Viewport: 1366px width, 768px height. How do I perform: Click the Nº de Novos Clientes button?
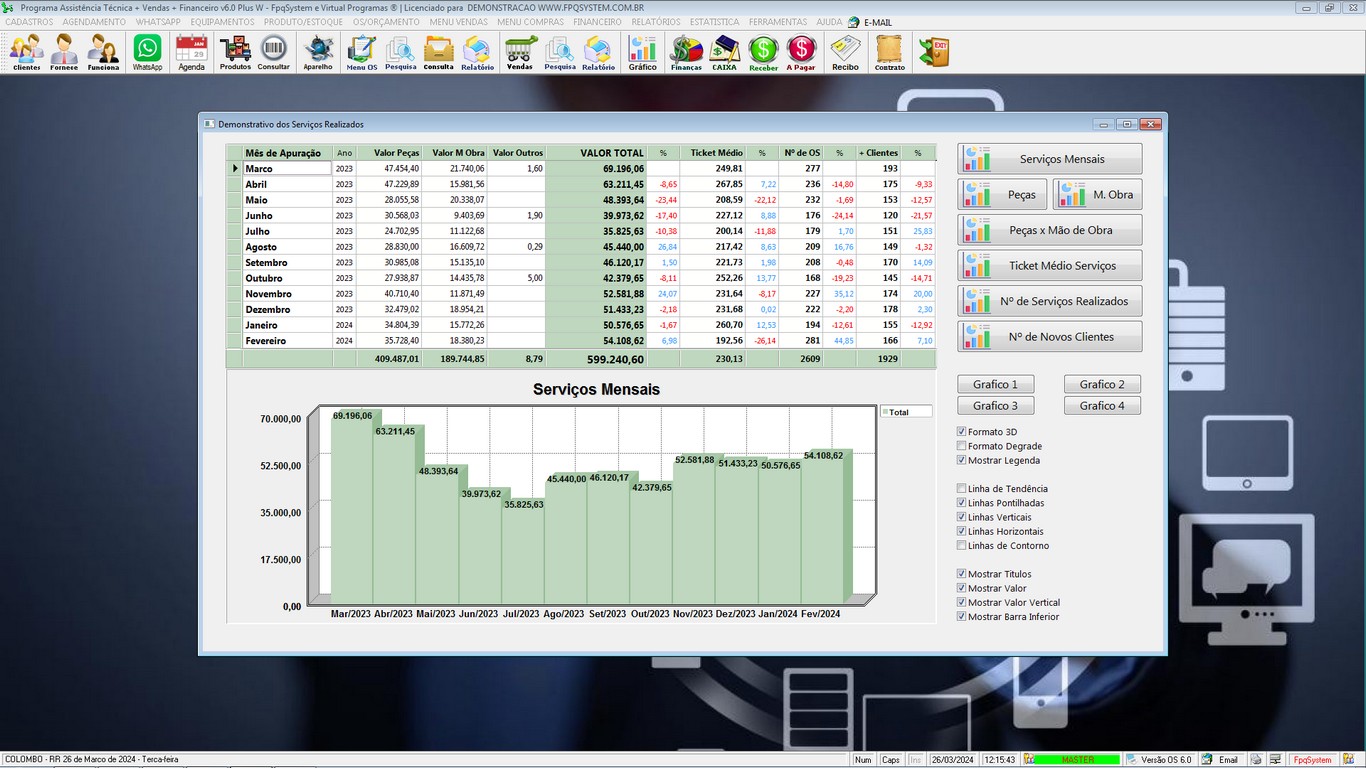coord(1049,337)
